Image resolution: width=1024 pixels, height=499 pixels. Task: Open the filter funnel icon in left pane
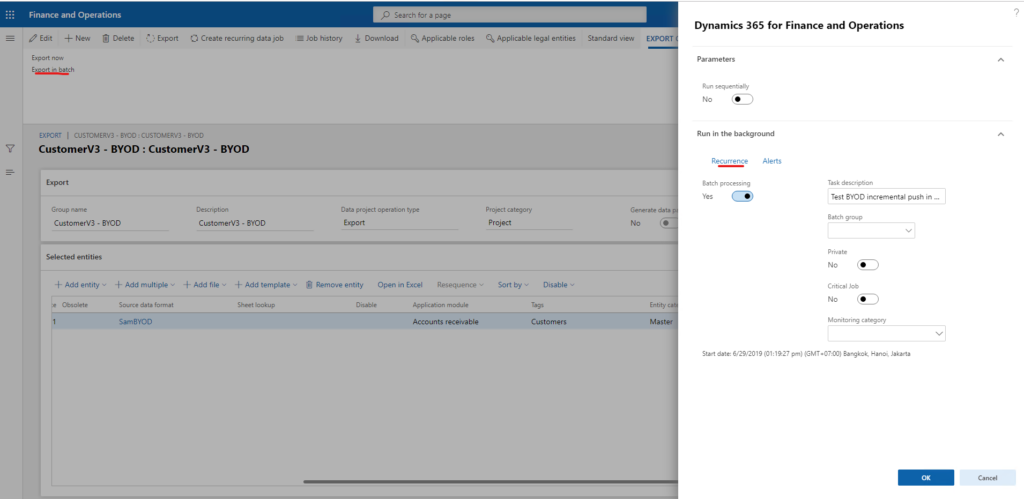click(x=10, y=149)
